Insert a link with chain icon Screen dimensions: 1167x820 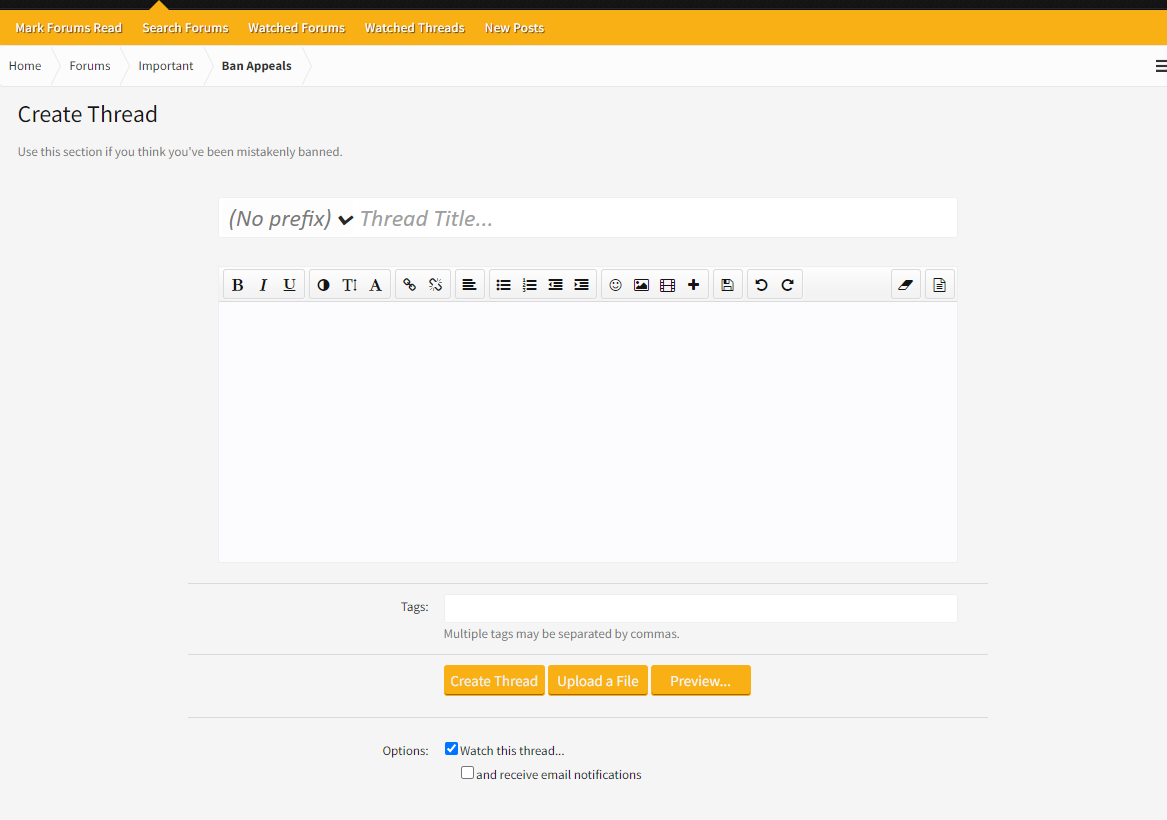(409, 285)
